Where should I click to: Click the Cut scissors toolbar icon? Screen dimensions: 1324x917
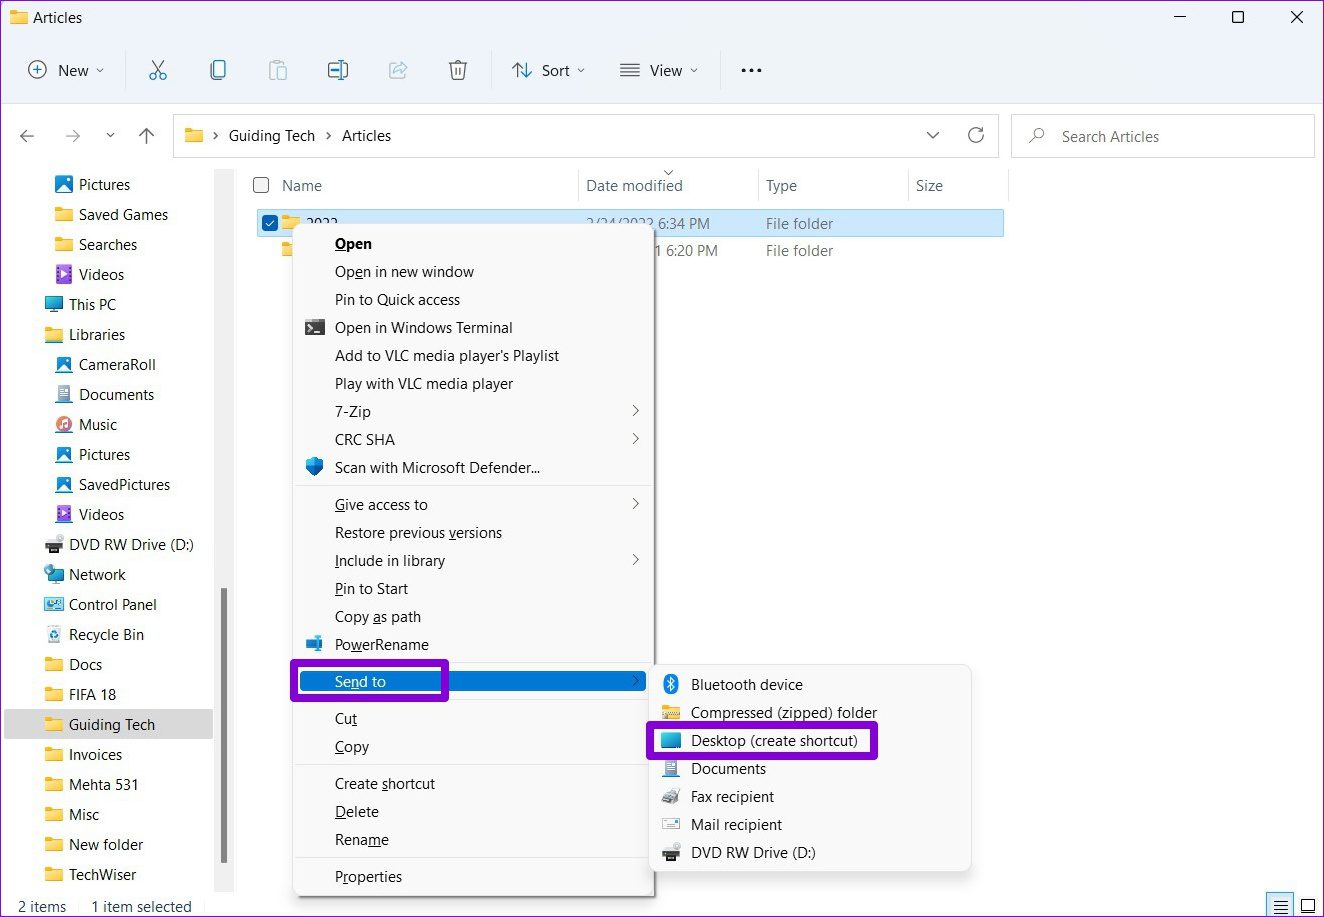(157, 70)
